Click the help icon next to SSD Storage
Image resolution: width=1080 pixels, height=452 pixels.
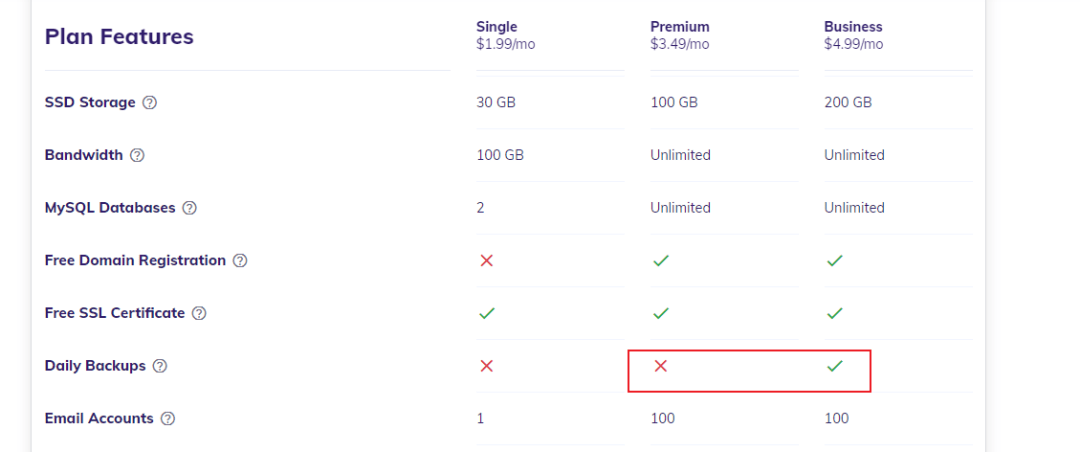point(150,102)
